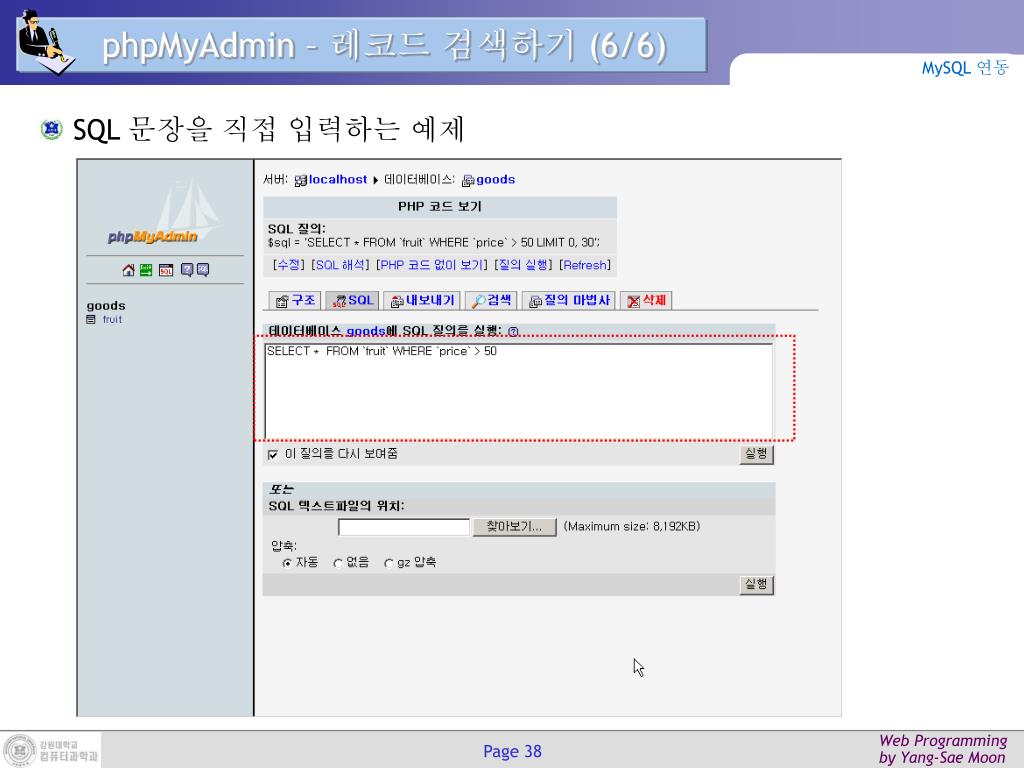Click the 찾아보기... browse button
Viewport: 1024px width, 768px height.
click(514, 527)
